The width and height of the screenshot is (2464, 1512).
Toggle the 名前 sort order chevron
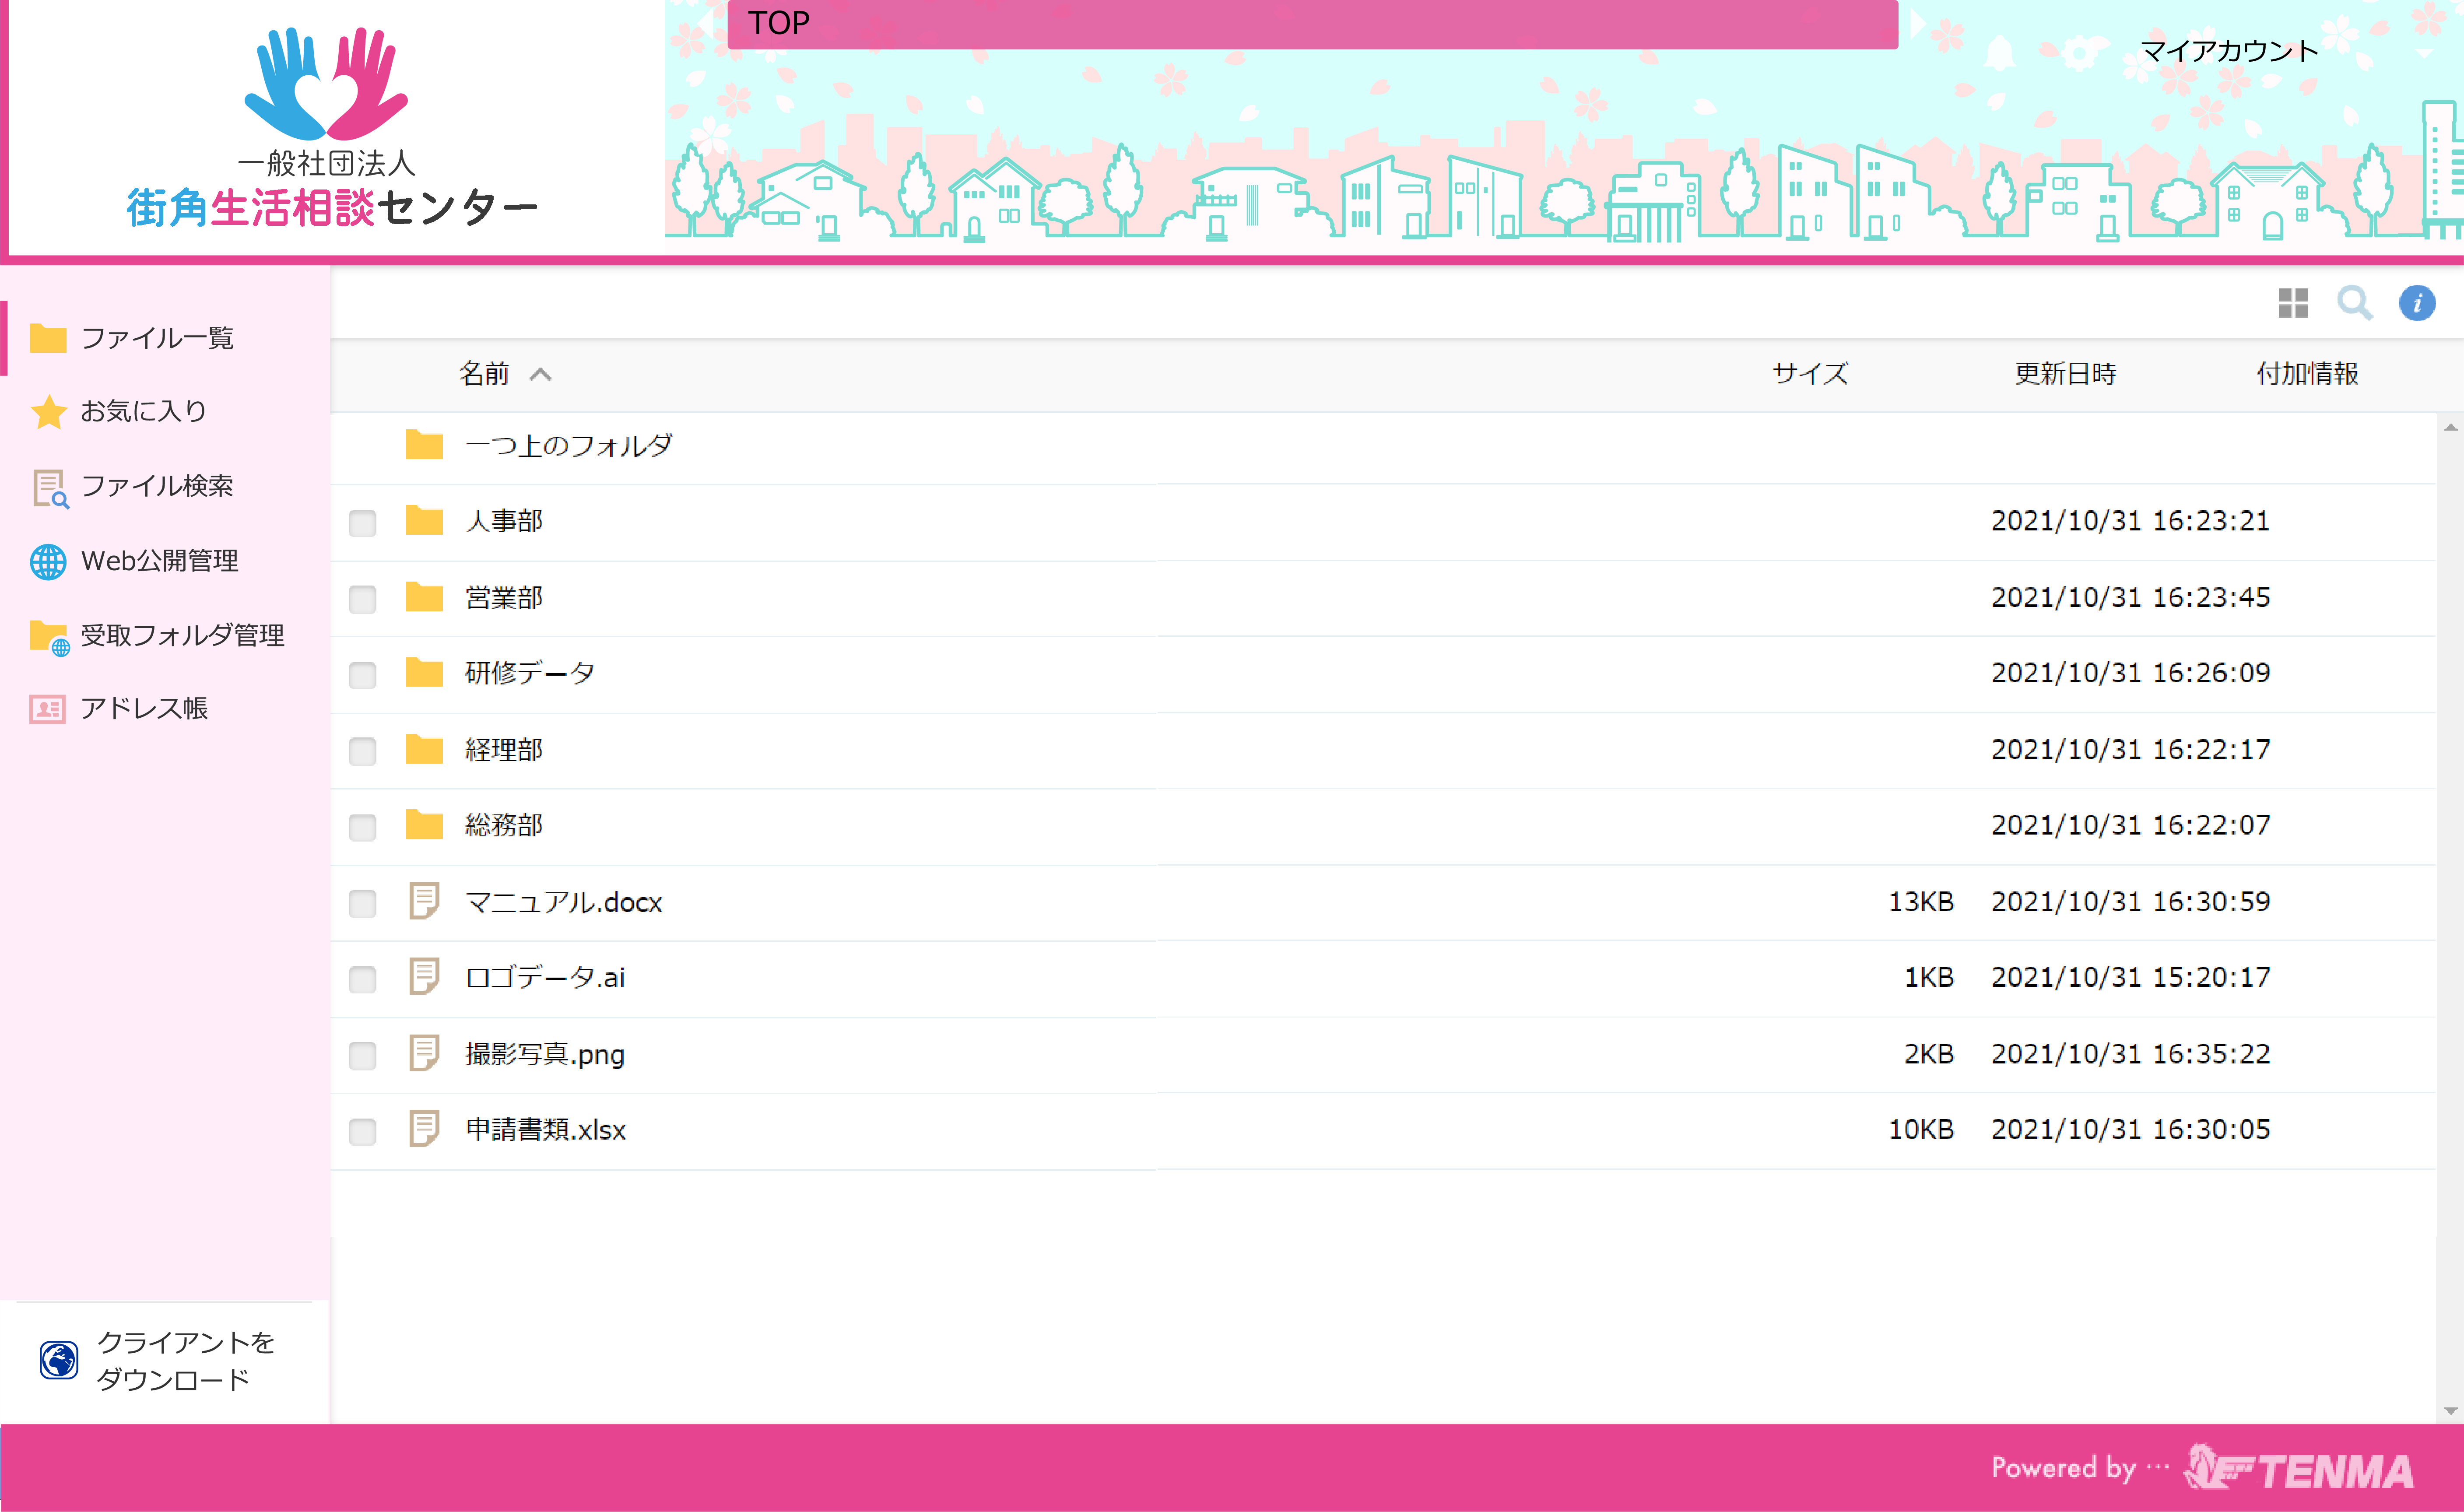coord(540,374)
